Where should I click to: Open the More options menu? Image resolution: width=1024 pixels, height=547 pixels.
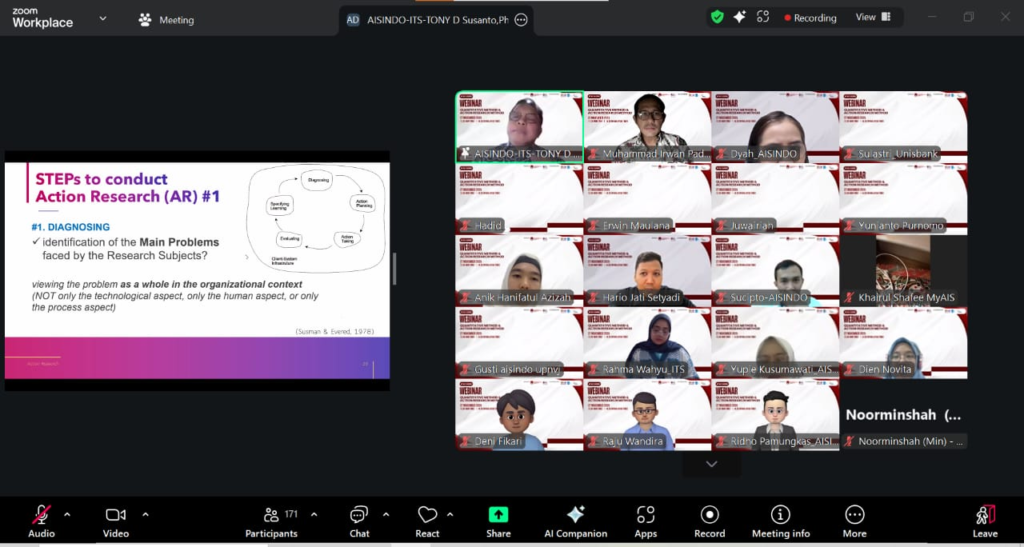(x=854, y=515)
